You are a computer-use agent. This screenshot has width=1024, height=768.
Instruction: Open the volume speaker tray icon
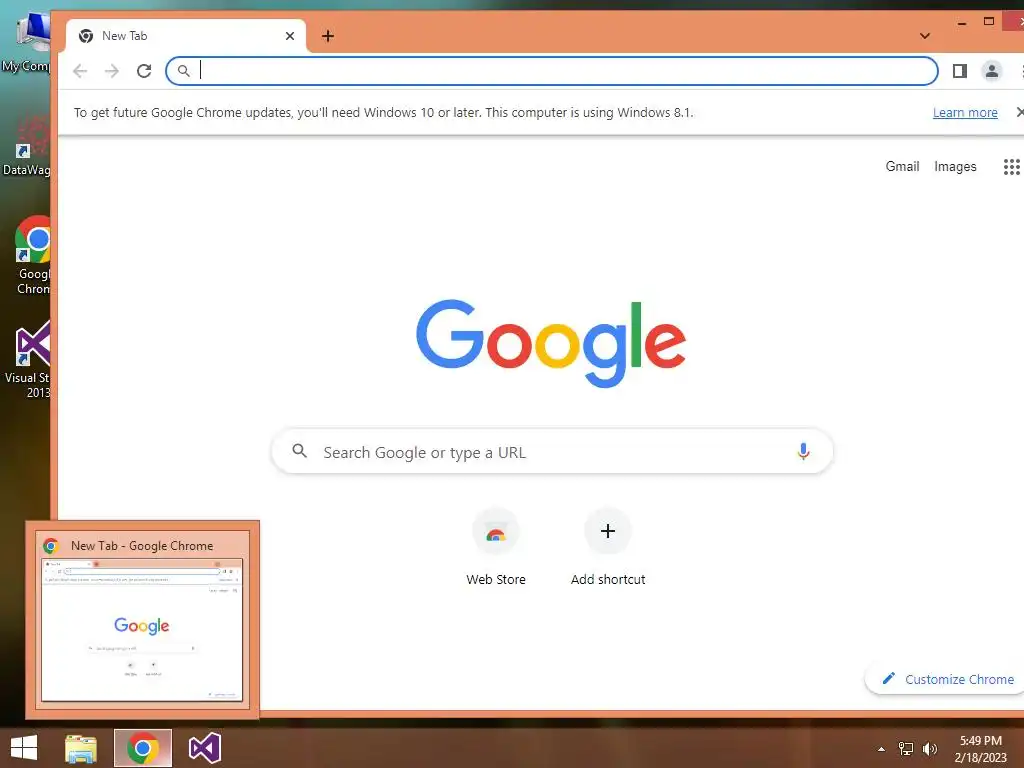(929, 749)
